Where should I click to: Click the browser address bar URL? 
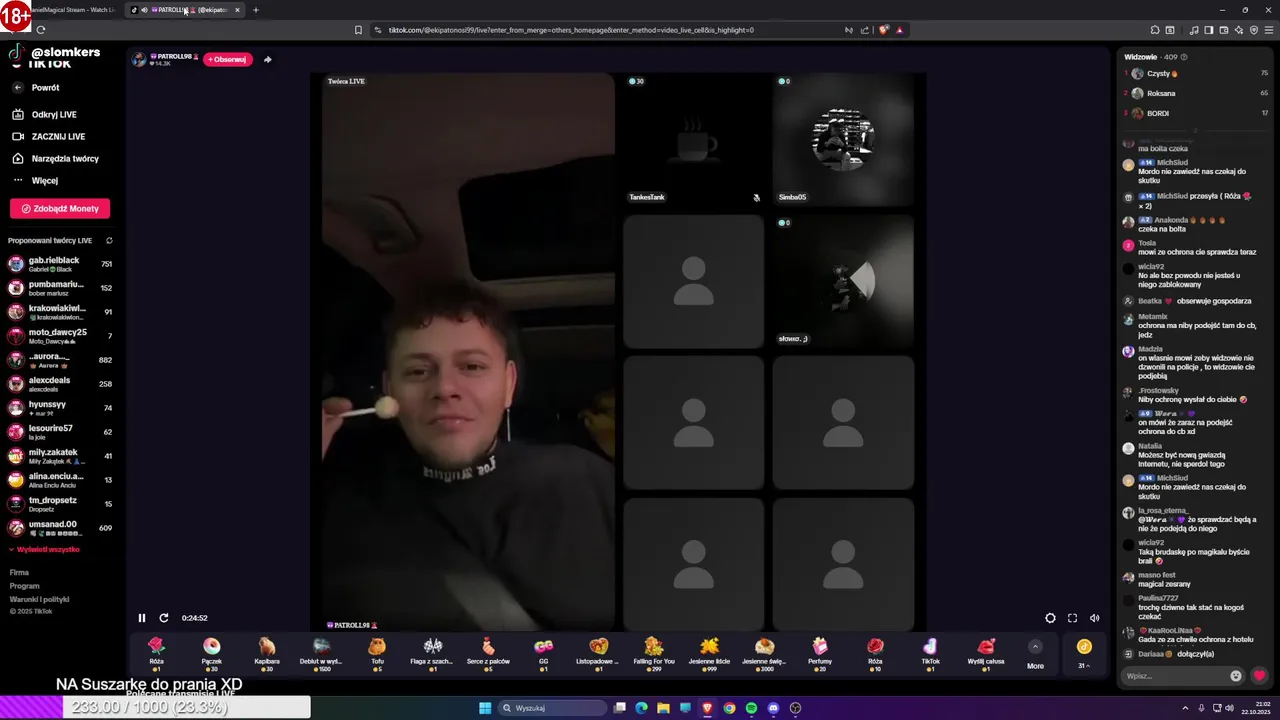pyautogui.click(x=570, y=30)
